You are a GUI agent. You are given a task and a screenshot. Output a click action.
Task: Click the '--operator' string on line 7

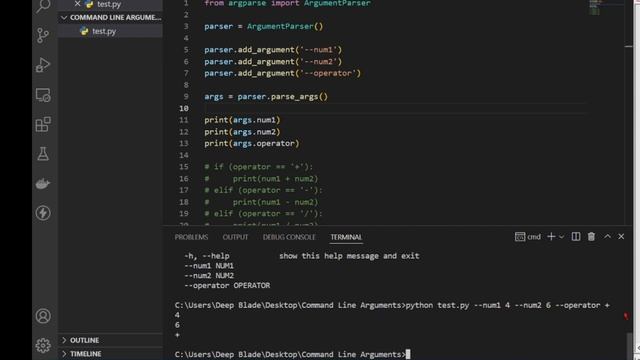coord(328,73)
